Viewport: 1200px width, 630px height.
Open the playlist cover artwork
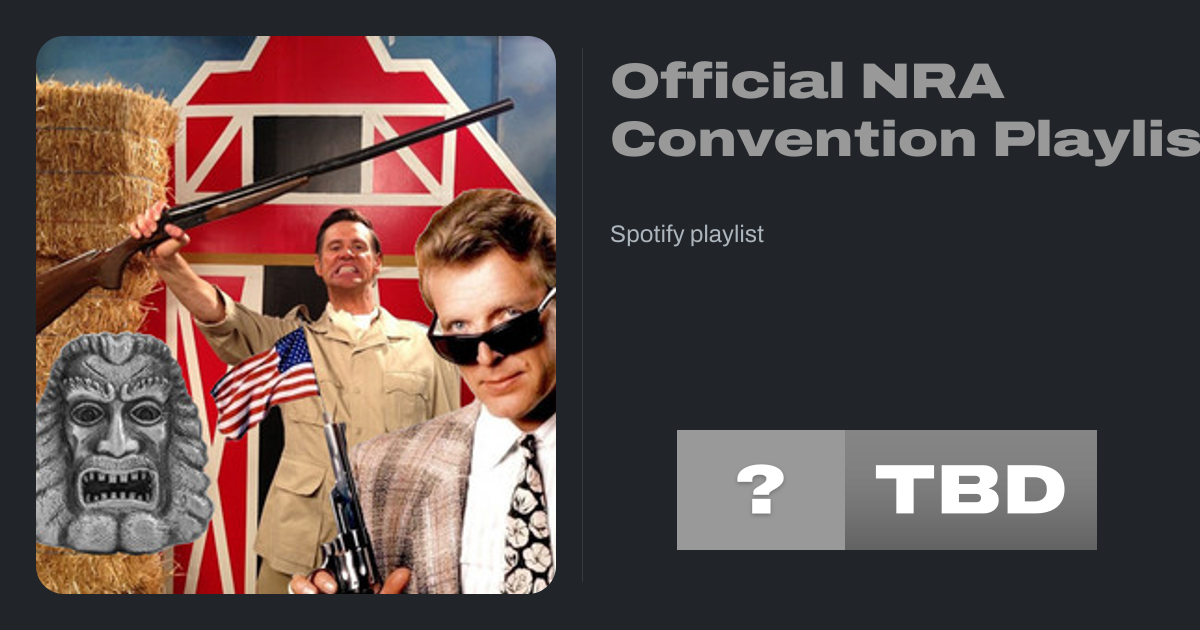coord(296,315)
